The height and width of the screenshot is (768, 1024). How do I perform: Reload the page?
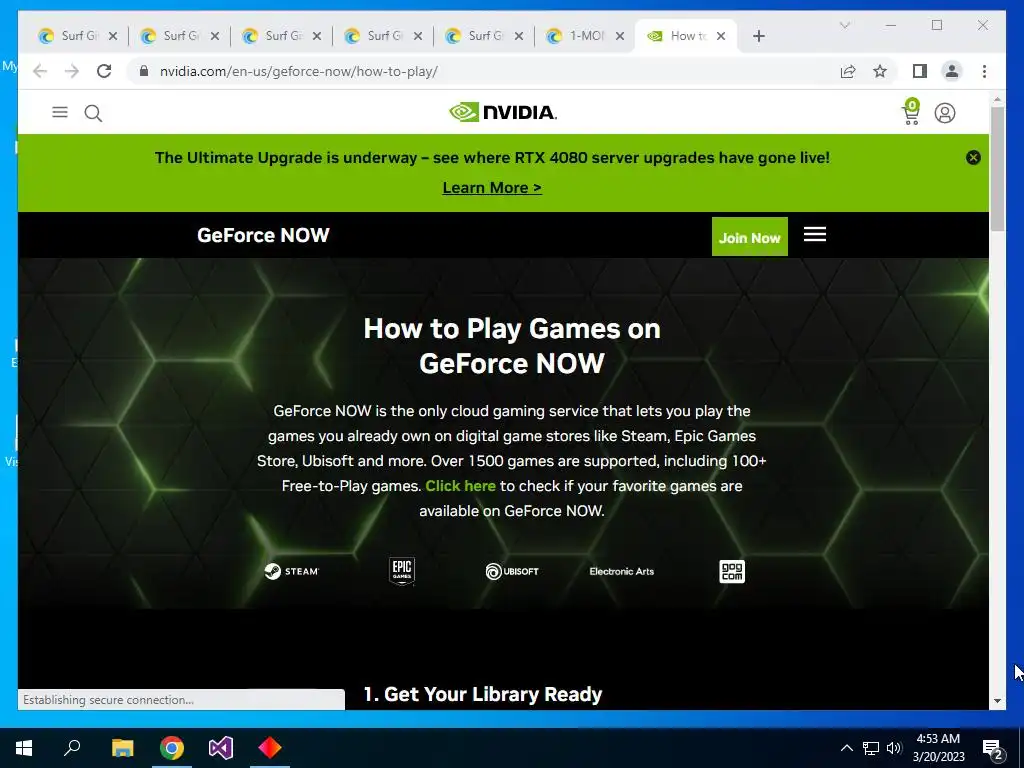(104, 71)
